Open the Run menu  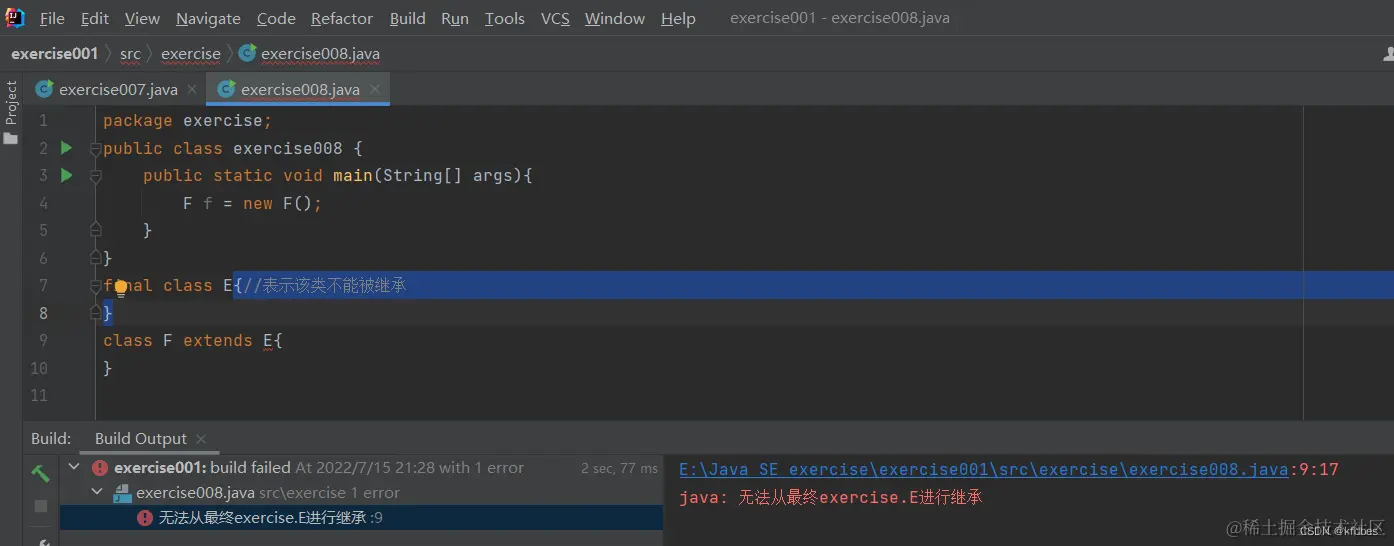[x=455, y=18]
